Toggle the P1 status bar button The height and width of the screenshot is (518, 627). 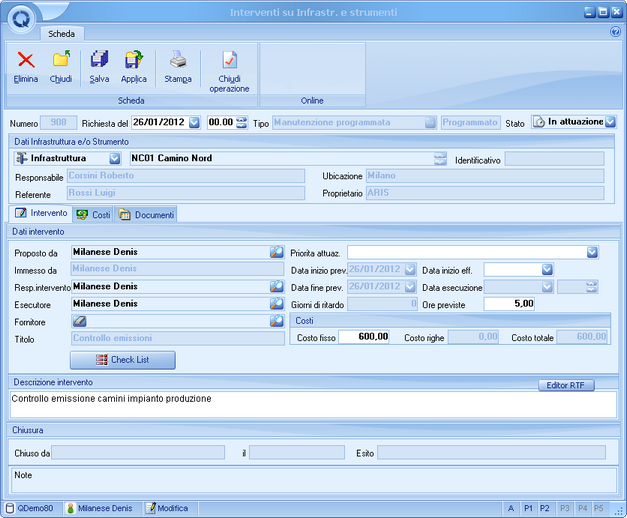click(x=529, y=508)
